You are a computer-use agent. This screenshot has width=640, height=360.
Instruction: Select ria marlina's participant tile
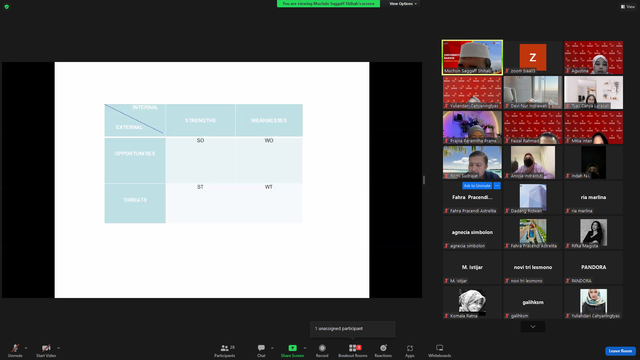(593, 198)
